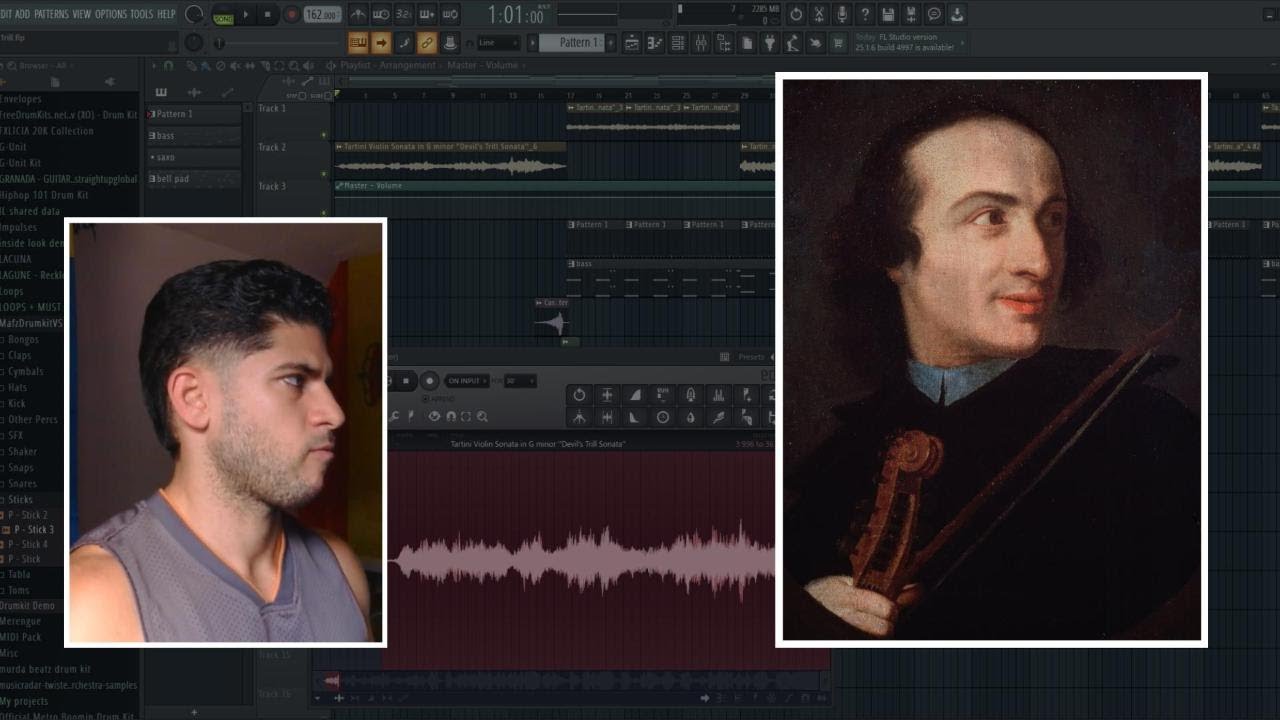Open the piano roll icon
The width and height of the screenshot is (1280, 720).
click(x=655, y=43)
